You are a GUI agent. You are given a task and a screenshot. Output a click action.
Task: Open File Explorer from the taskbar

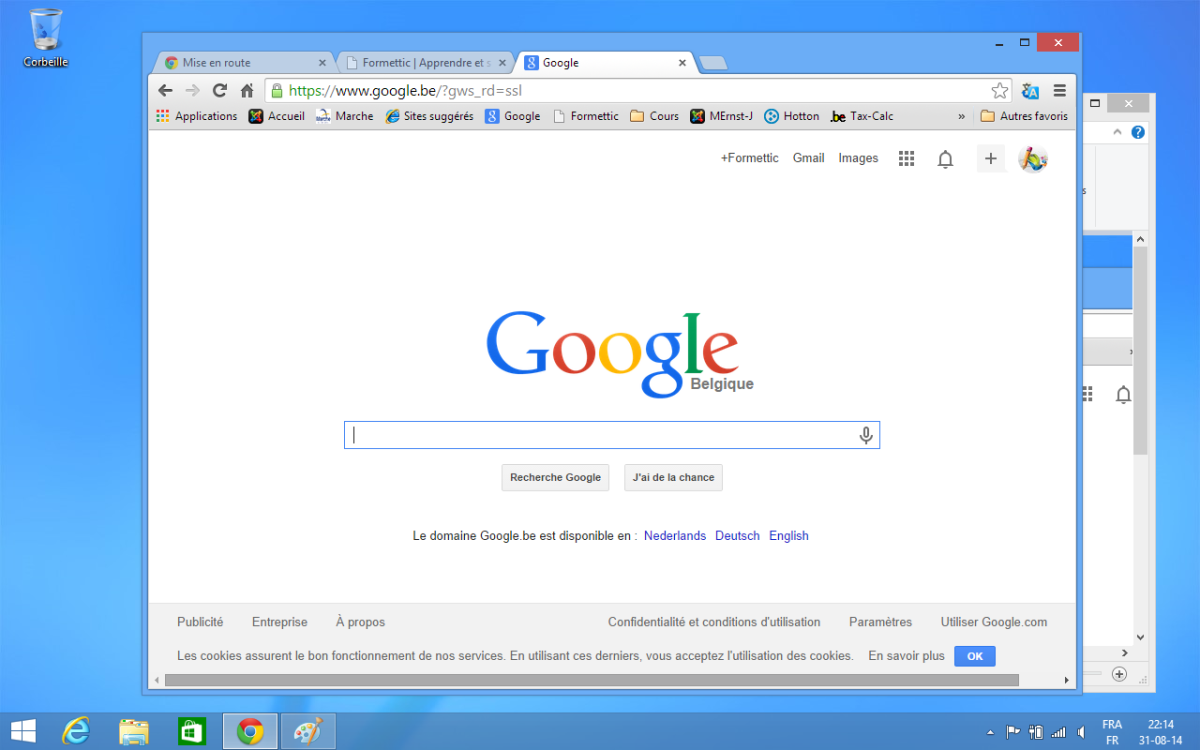click(134, 731)
